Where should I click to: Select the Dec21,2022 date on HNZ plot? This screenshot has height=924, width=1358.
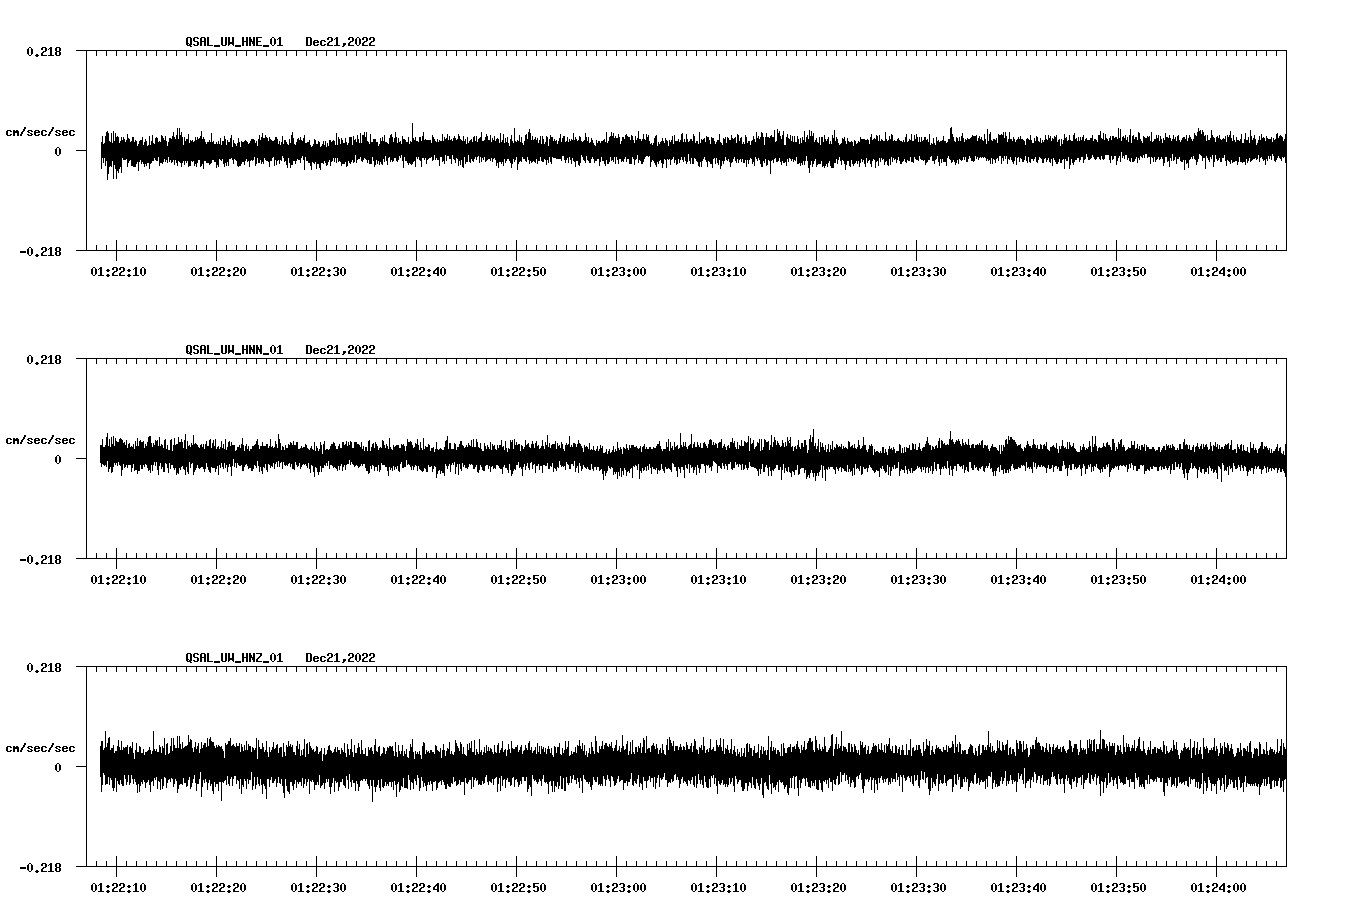point(340,658)
